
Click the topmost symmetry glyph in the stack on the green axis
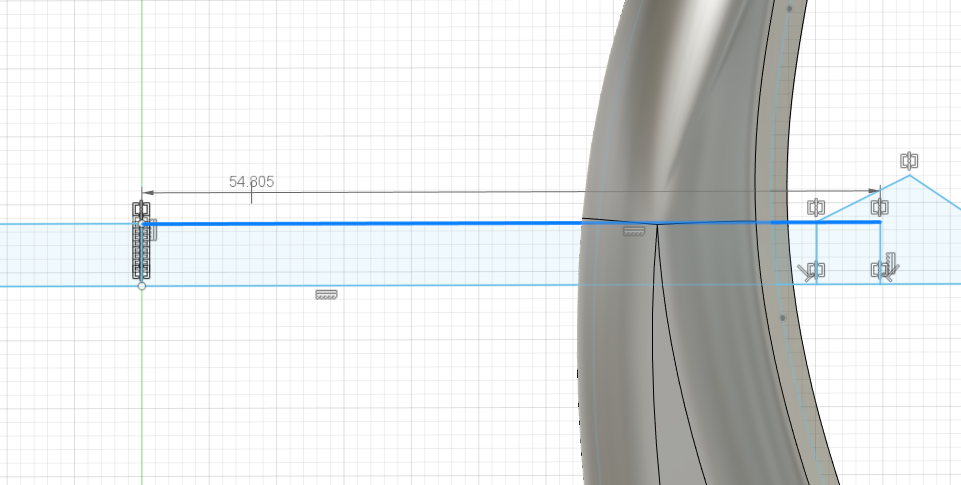pos(141,210)
